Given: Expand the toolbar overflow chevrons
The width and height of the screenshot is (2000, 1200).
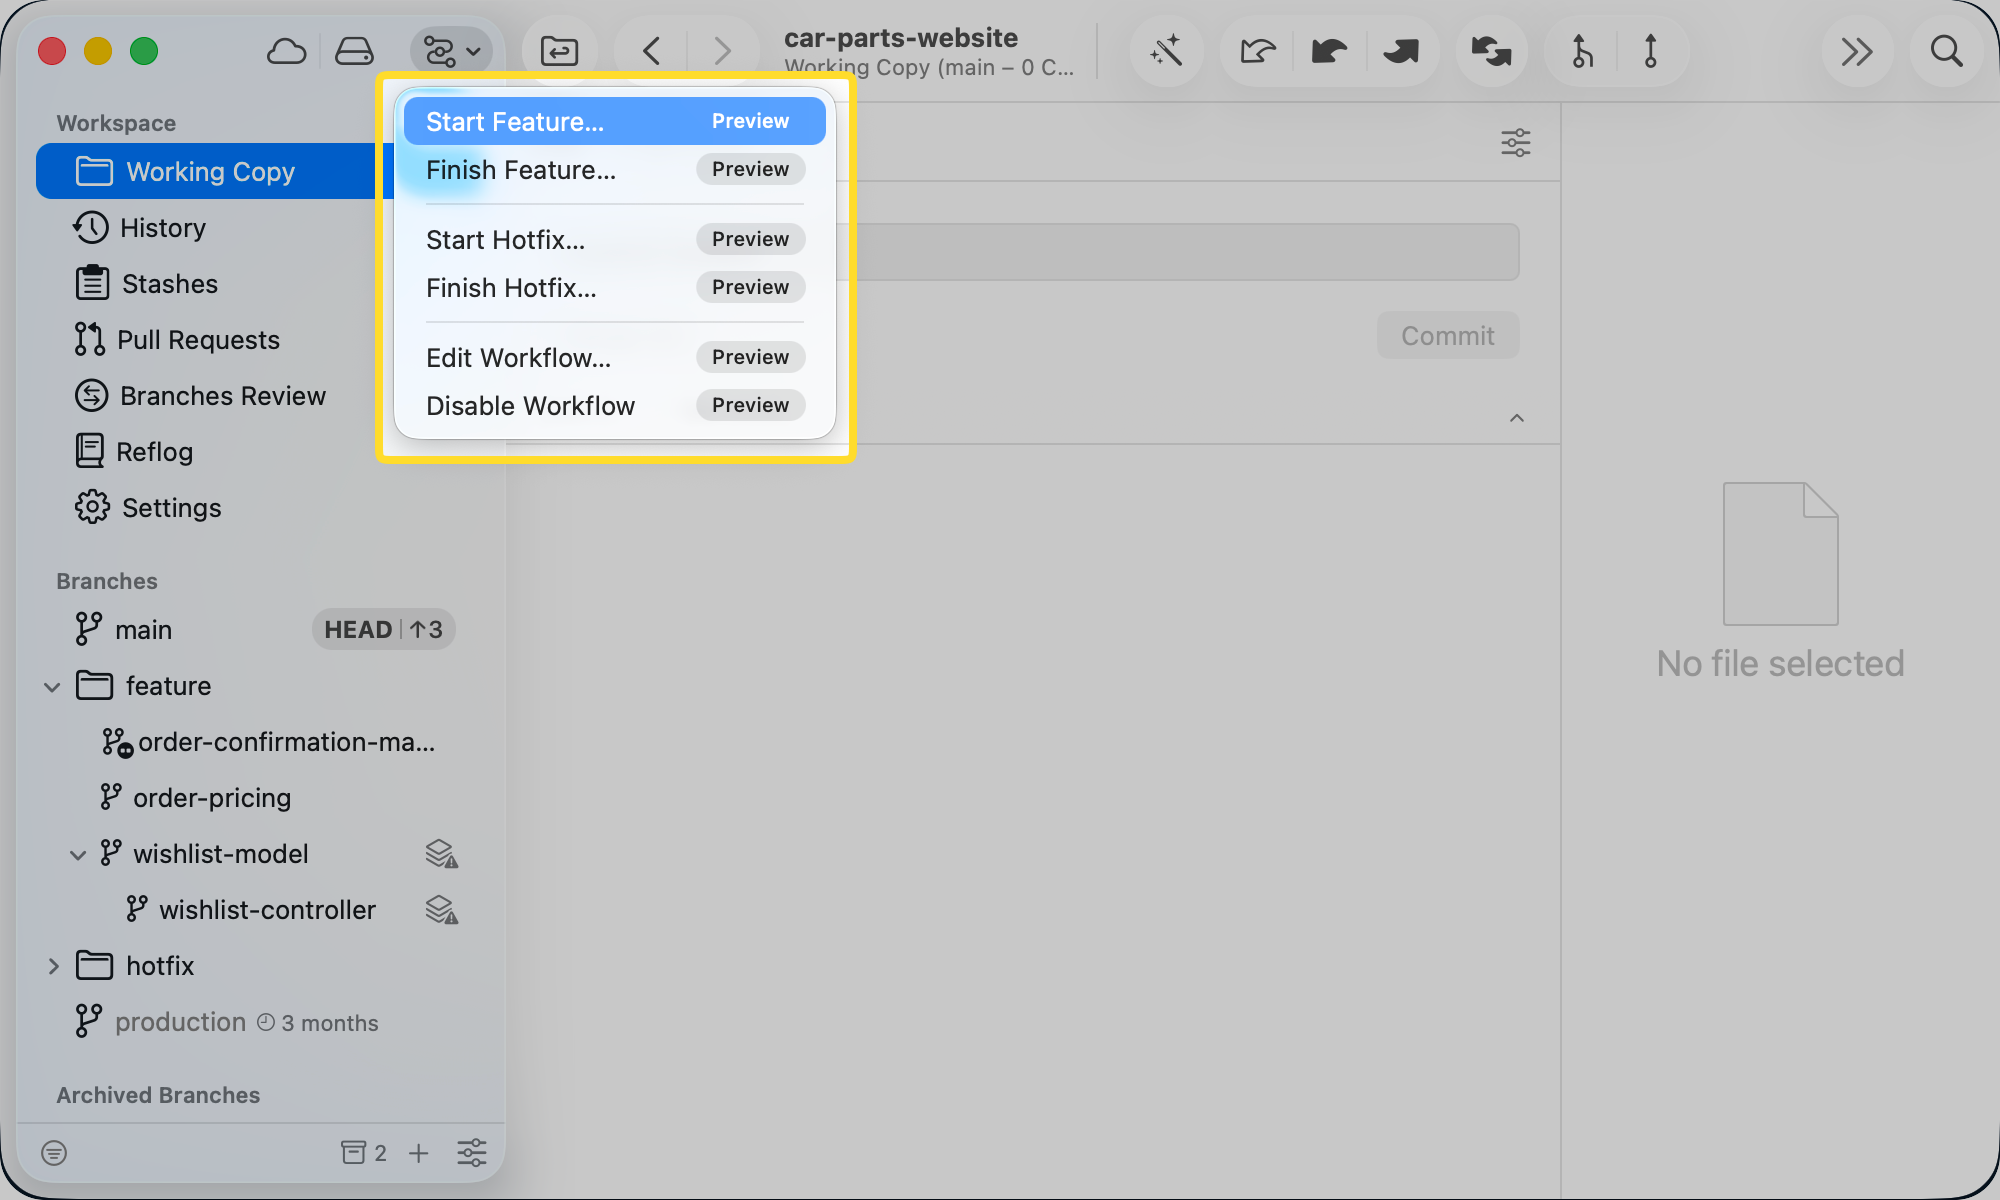Looking at the screenshot, I should coord(1857,51).
